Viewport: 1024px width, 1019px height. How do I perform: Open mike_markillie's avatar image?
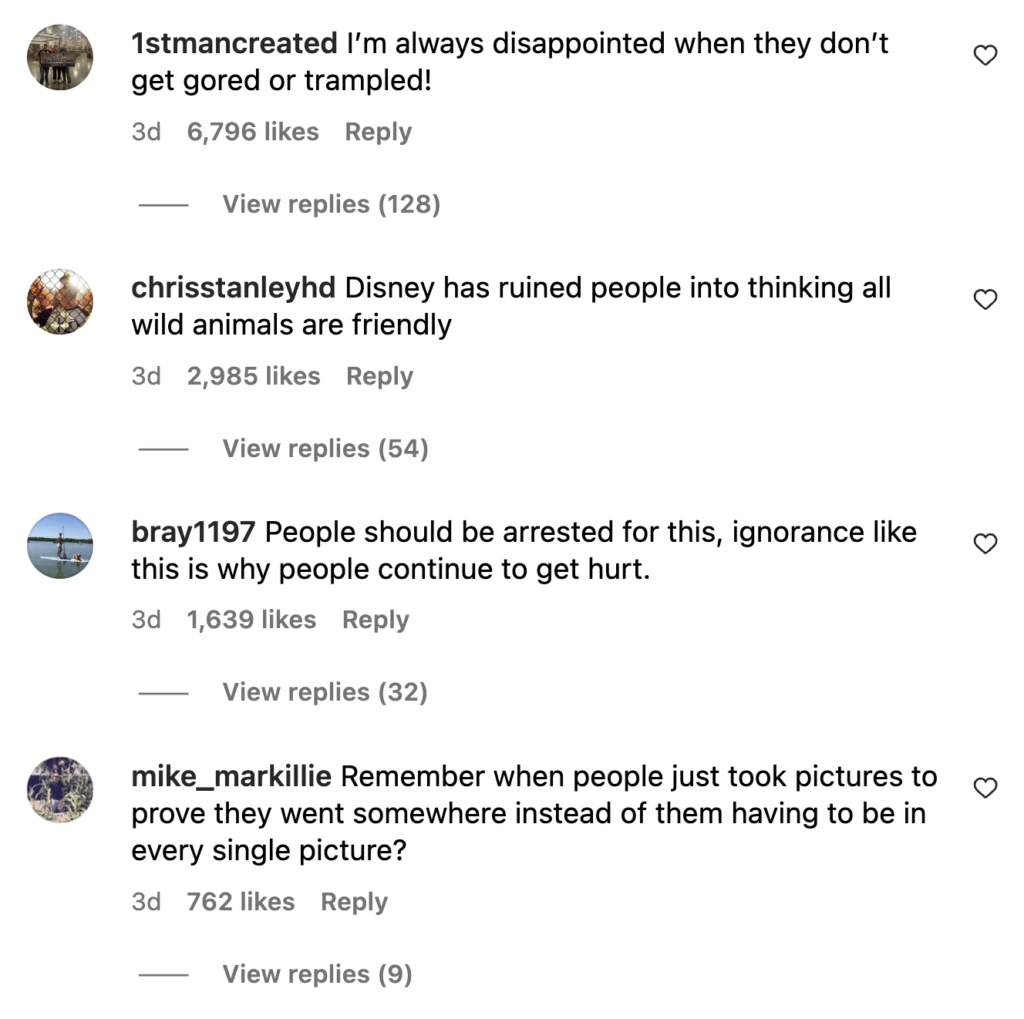click(x=60, y=790)
